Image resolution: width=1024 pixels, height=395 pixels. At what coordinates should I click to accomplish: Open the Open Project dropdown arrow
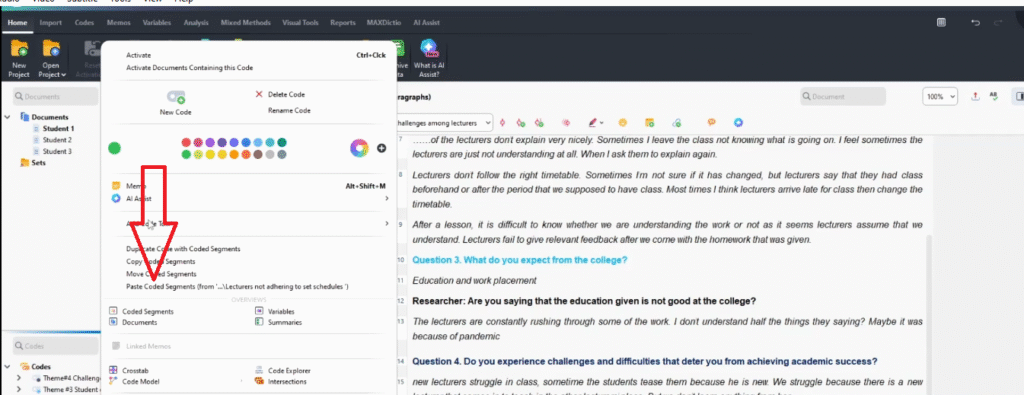pyautogui.click(x=63, y=74)
